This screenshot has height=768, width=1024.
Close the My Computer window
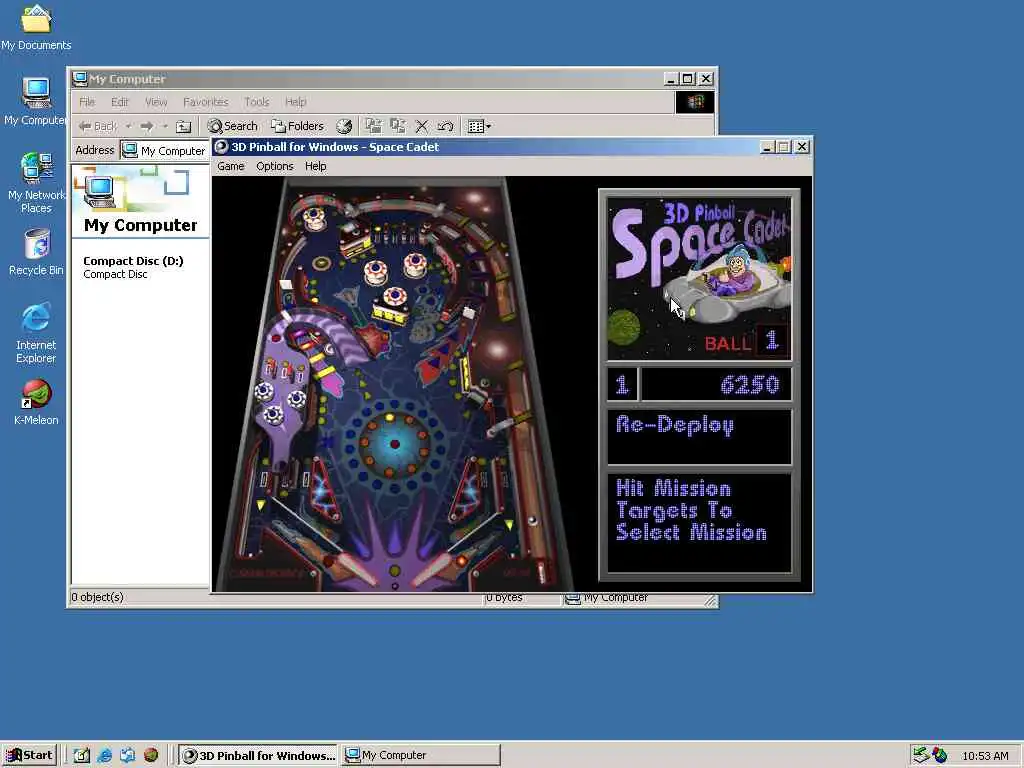(x=706, y=79)
